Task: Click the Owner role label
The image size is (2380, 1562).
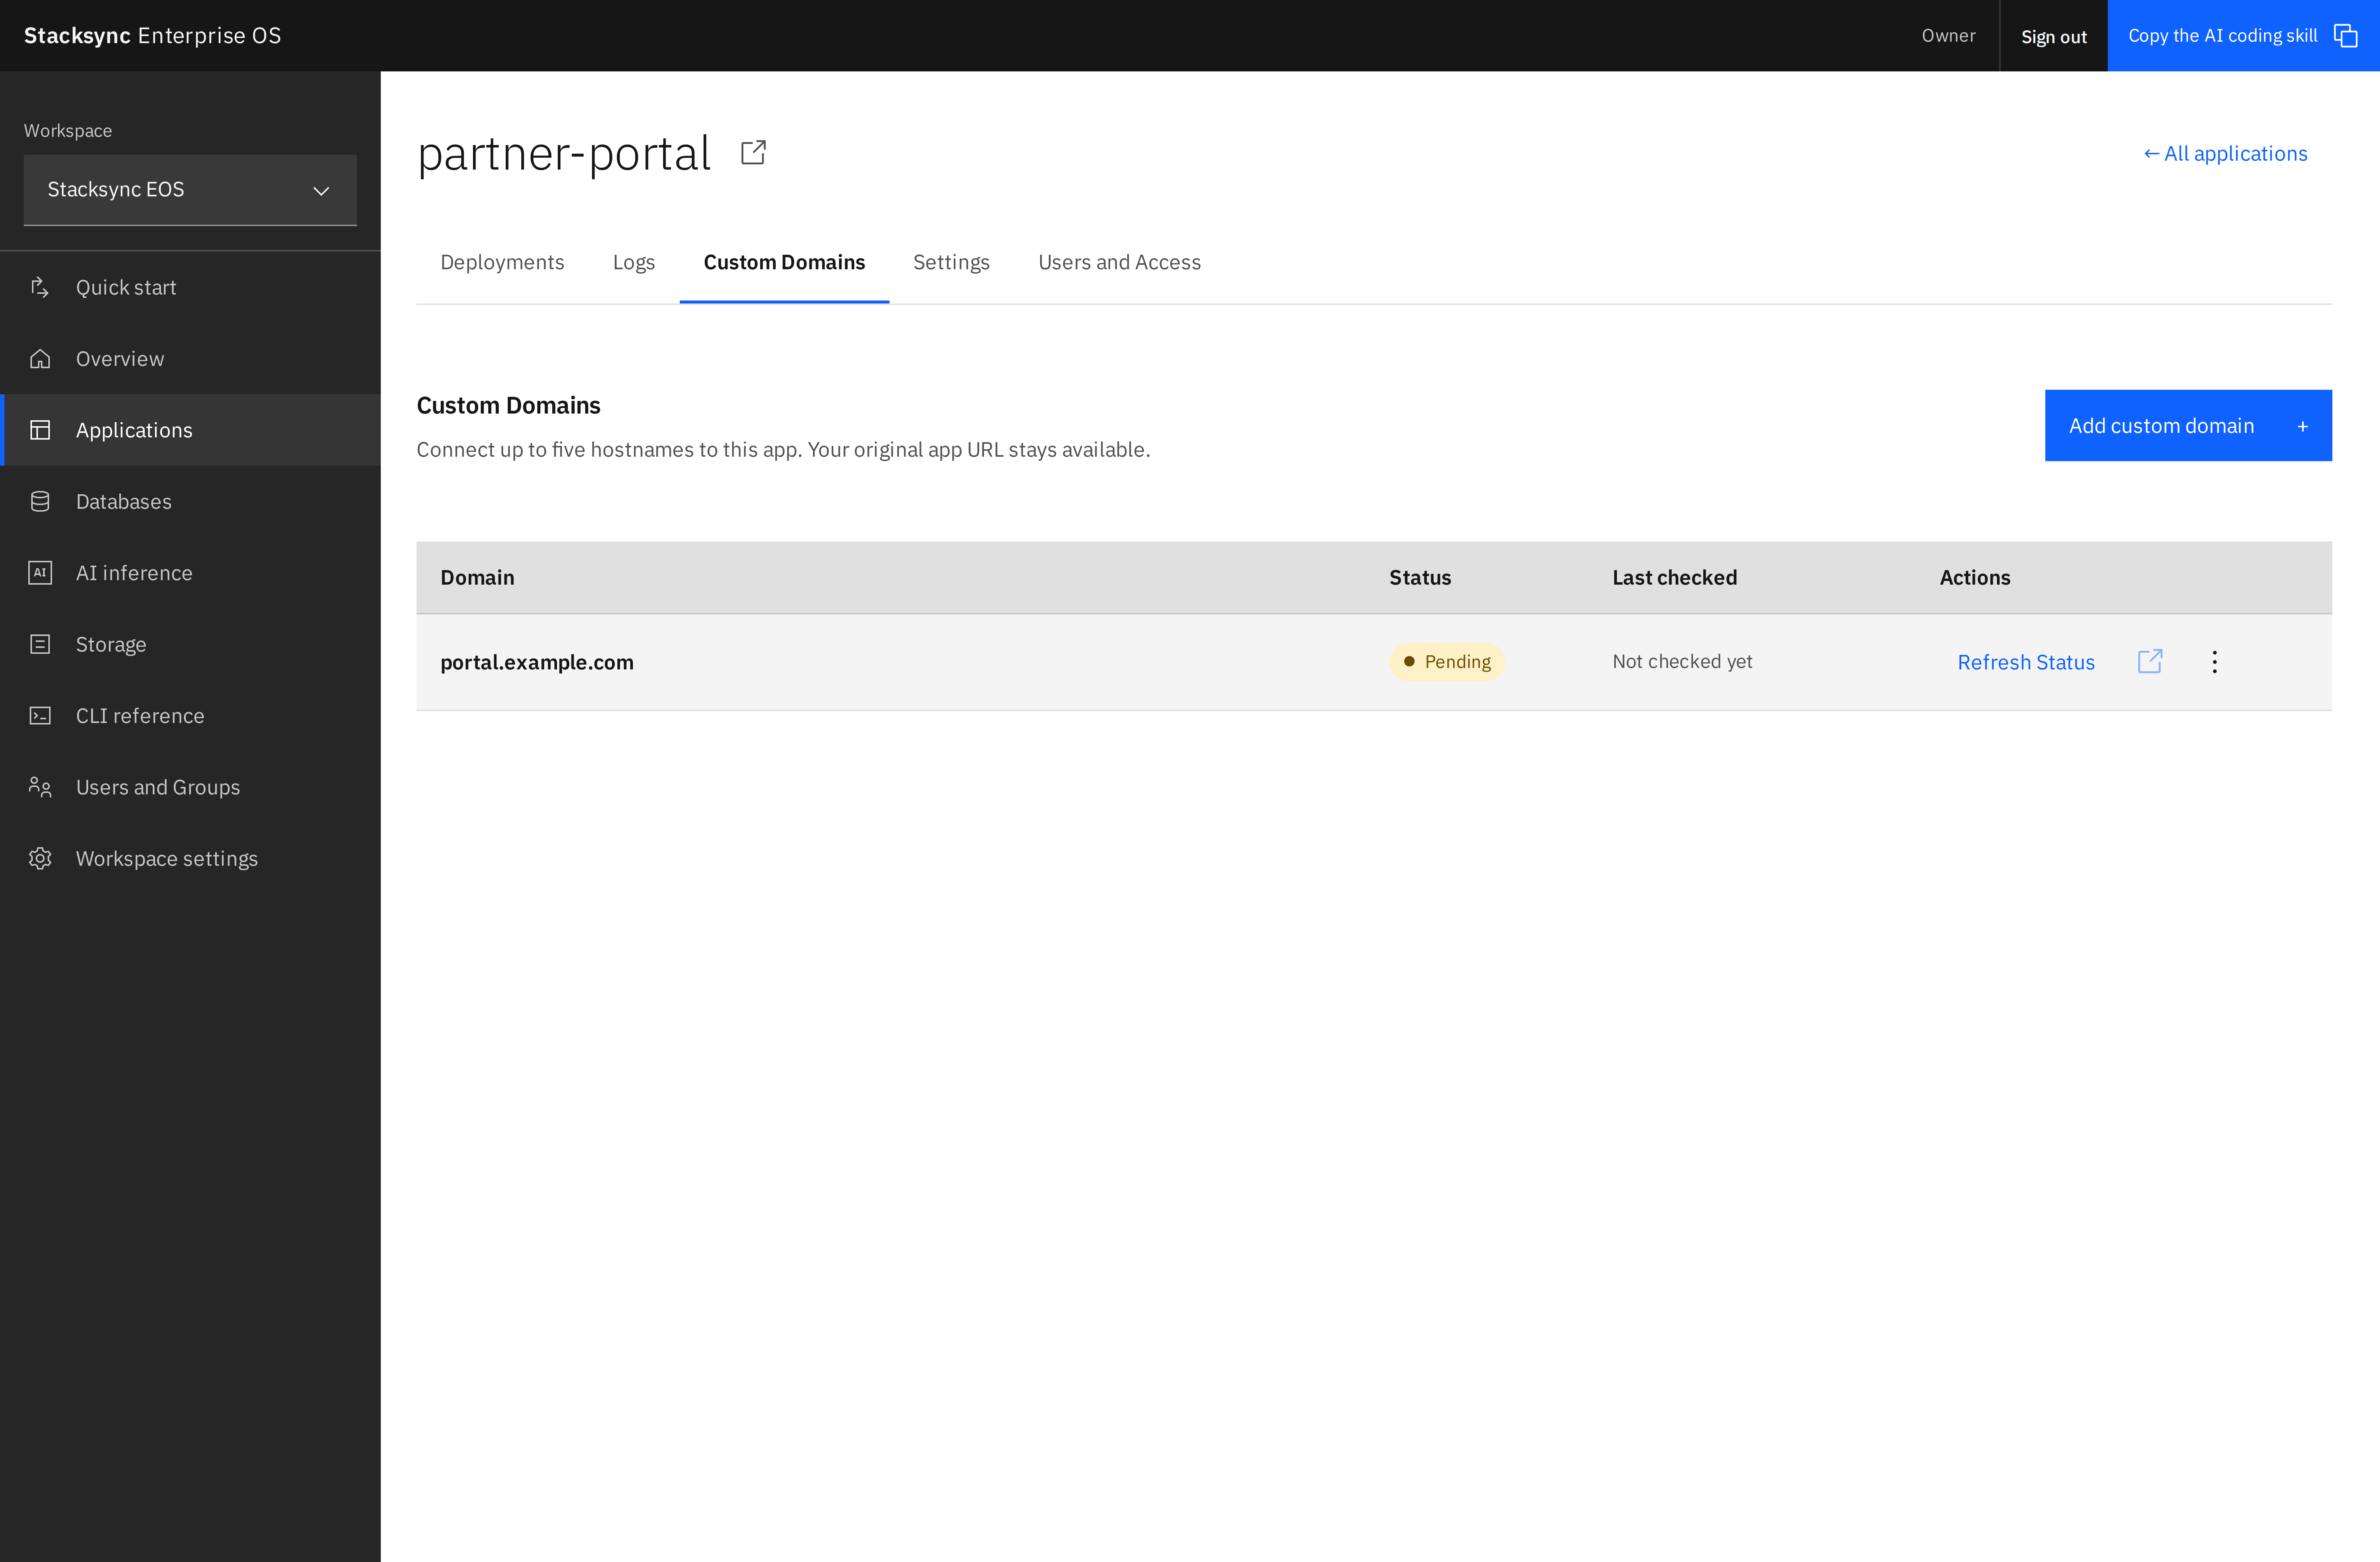Action: [1948, 36]
